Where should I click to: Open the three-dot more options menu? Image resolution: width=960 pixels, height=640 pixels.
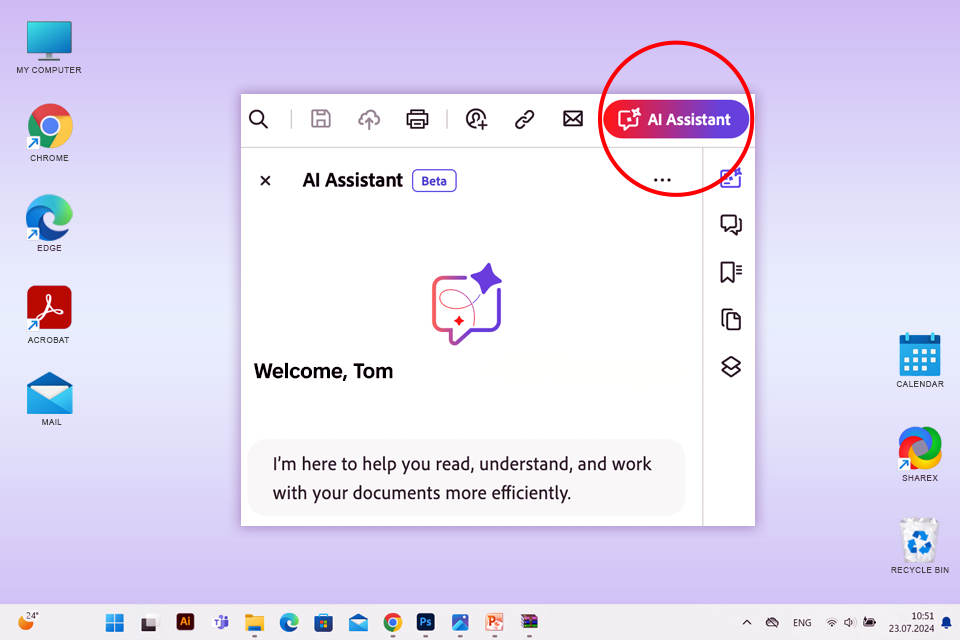point(662,180)
